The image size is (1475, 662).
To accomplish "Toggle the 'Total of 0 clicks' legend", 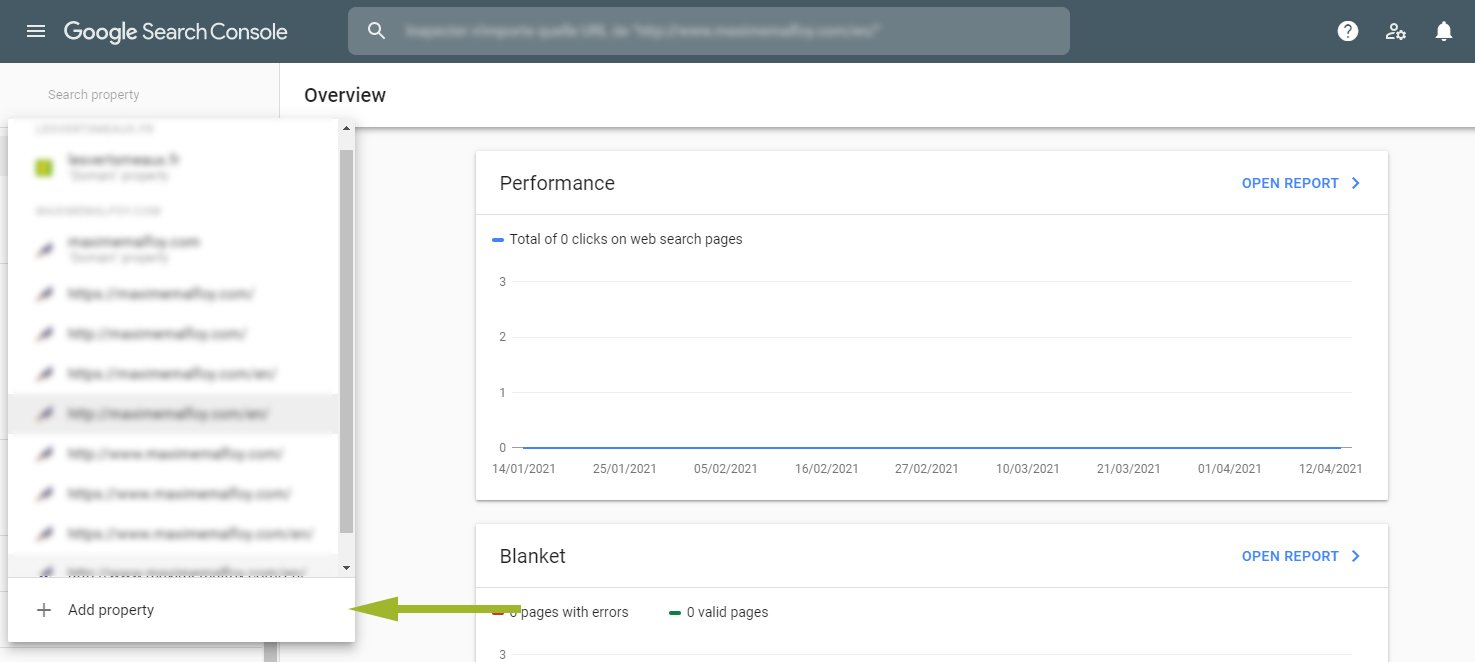I will (617, 239).
